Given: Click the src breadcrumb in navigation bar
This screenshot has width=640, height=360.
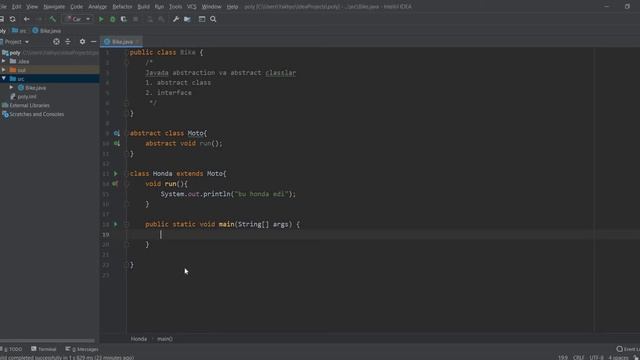Looking at the screenshot, I should tap(19, 31).
